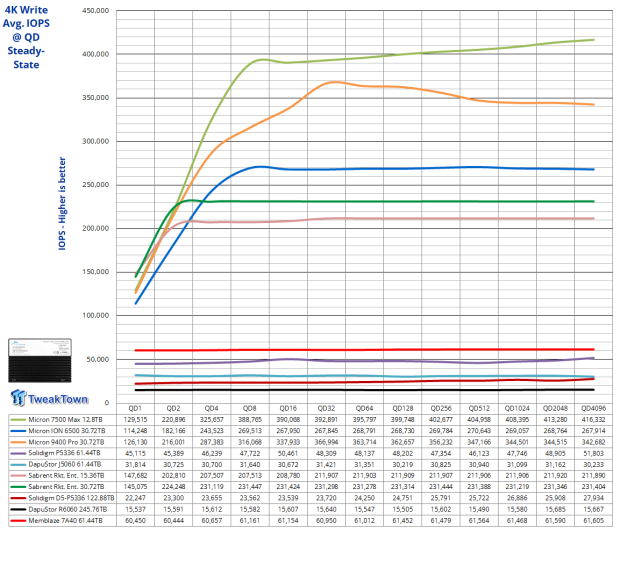Click the QD1024 column header
Screen dimensions: 620x568
[x=517, y=408]
